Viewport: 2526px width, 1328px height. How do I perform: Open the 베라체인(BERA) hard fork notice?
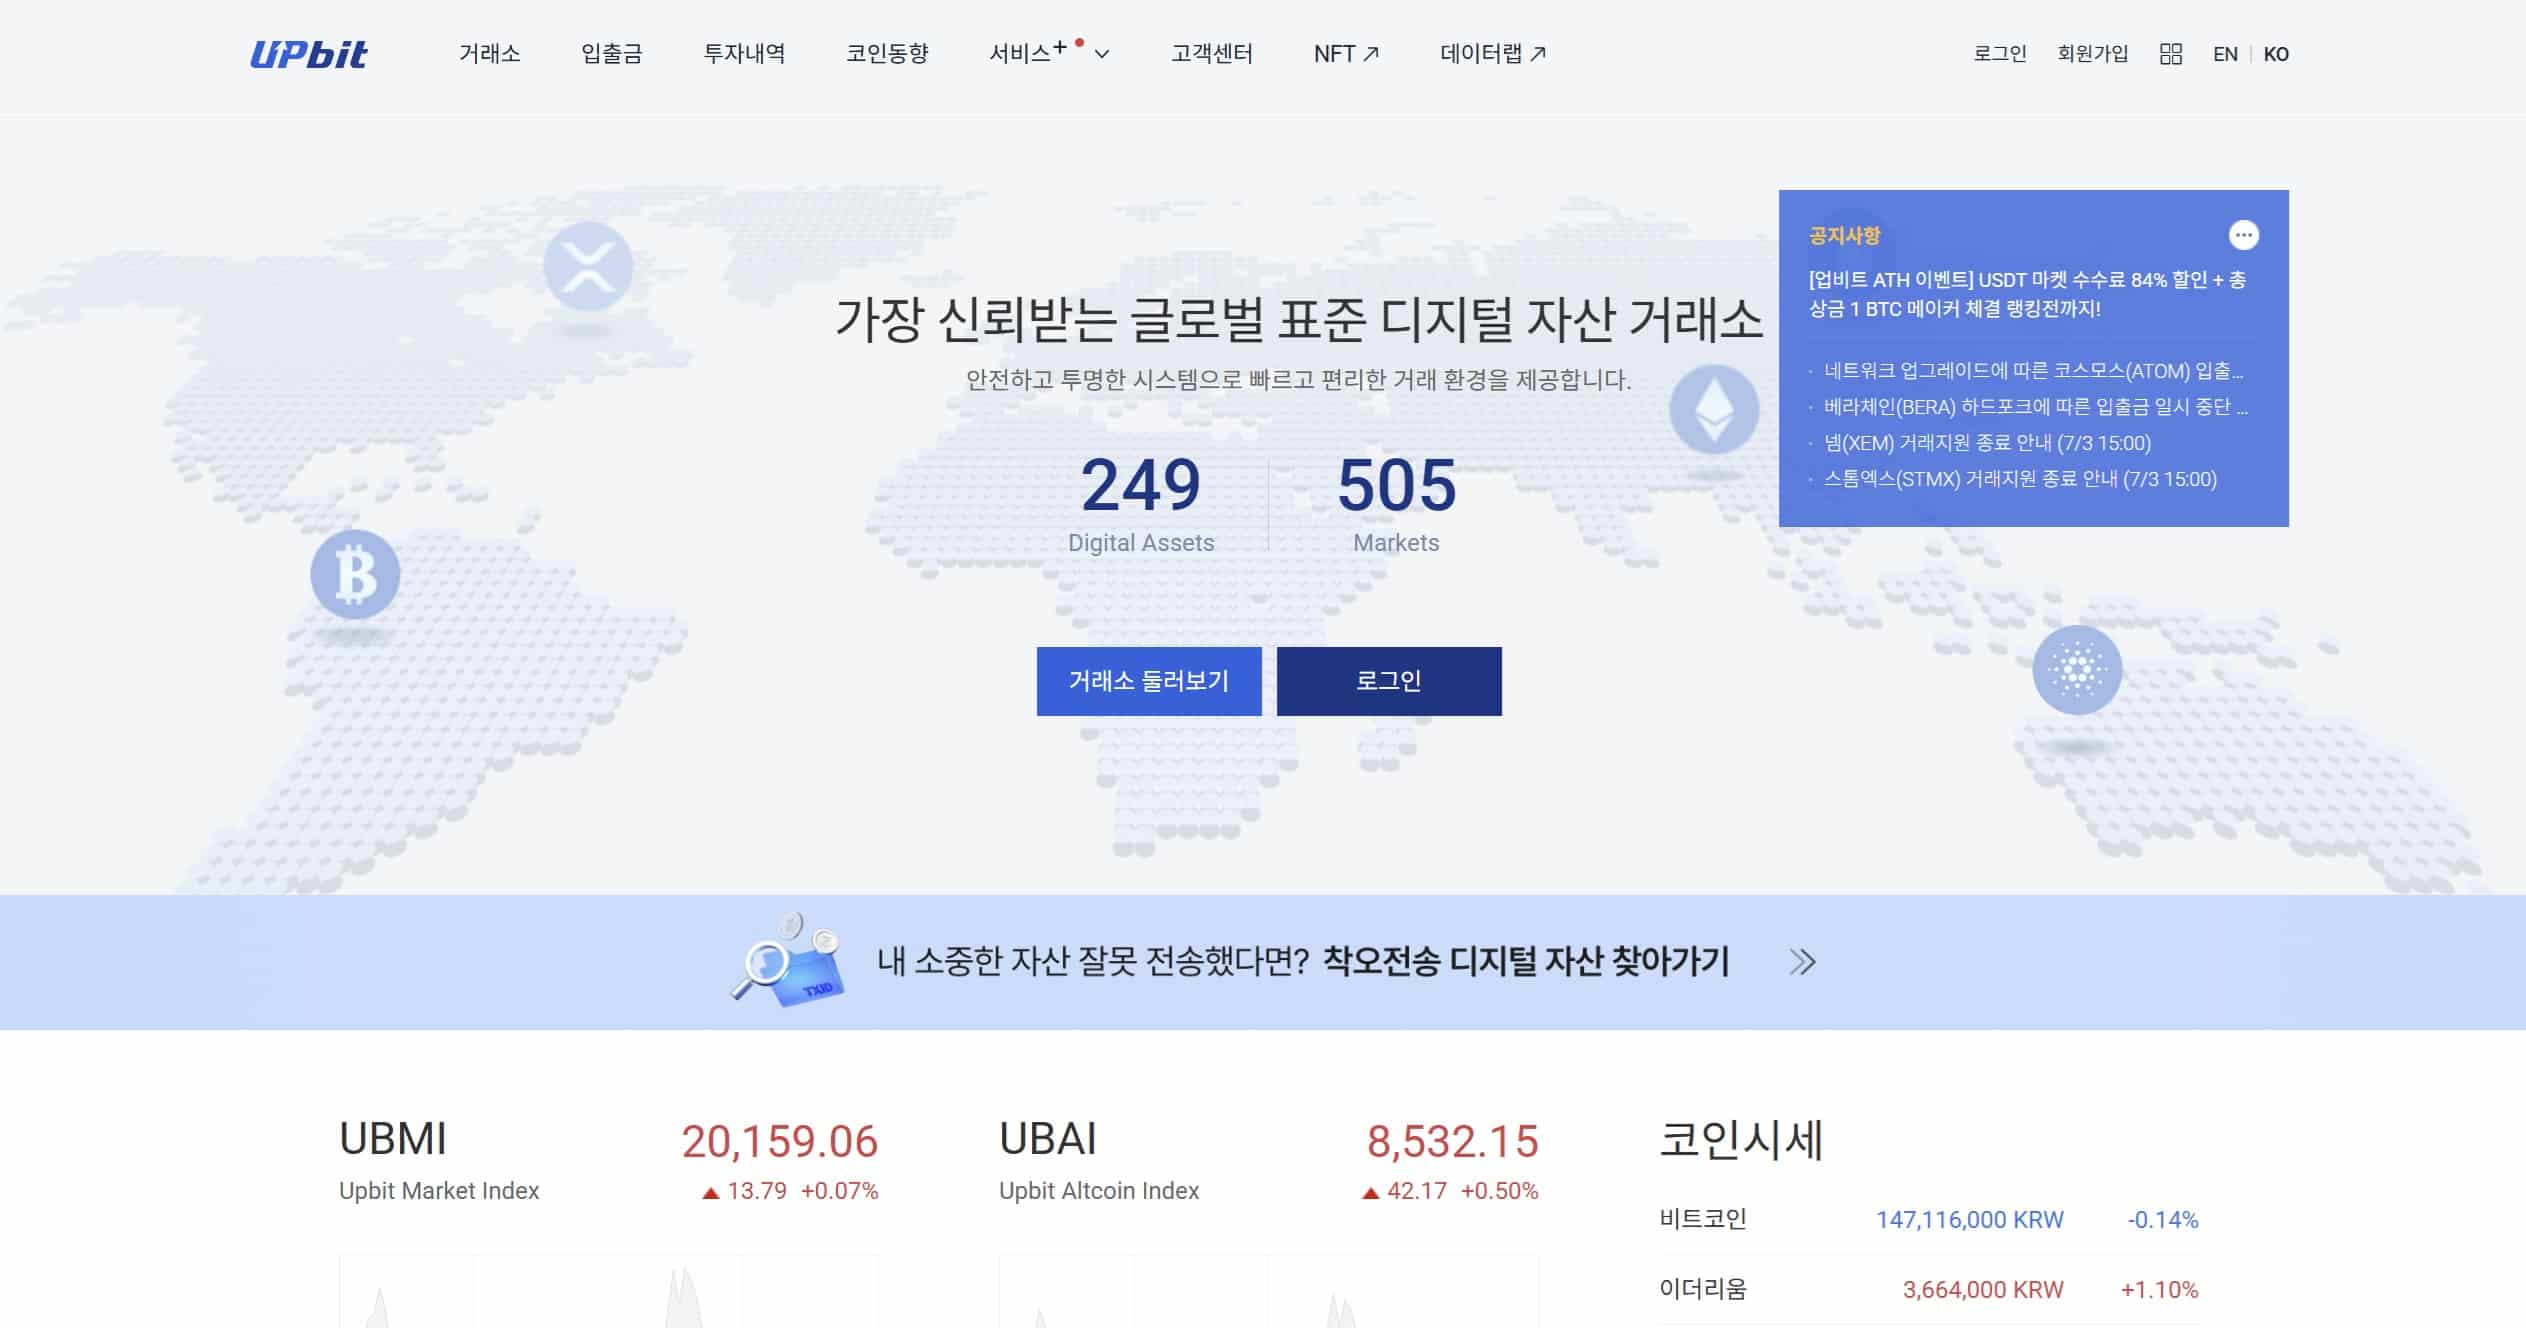click(2035, 407)
